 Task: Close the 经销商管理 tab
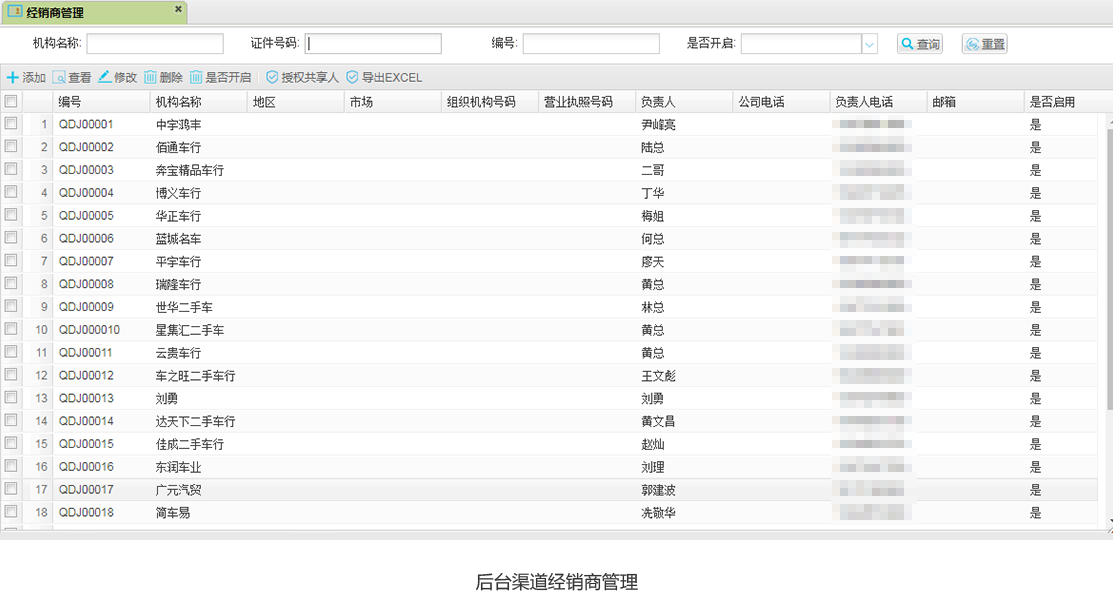(178, 9)
